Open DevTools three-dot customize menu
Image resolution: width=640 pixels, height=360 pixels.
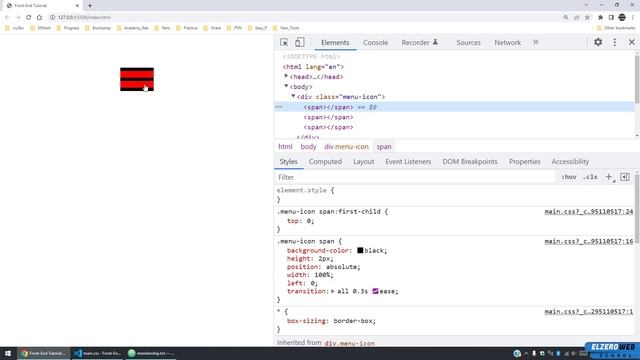click(615, 42)
